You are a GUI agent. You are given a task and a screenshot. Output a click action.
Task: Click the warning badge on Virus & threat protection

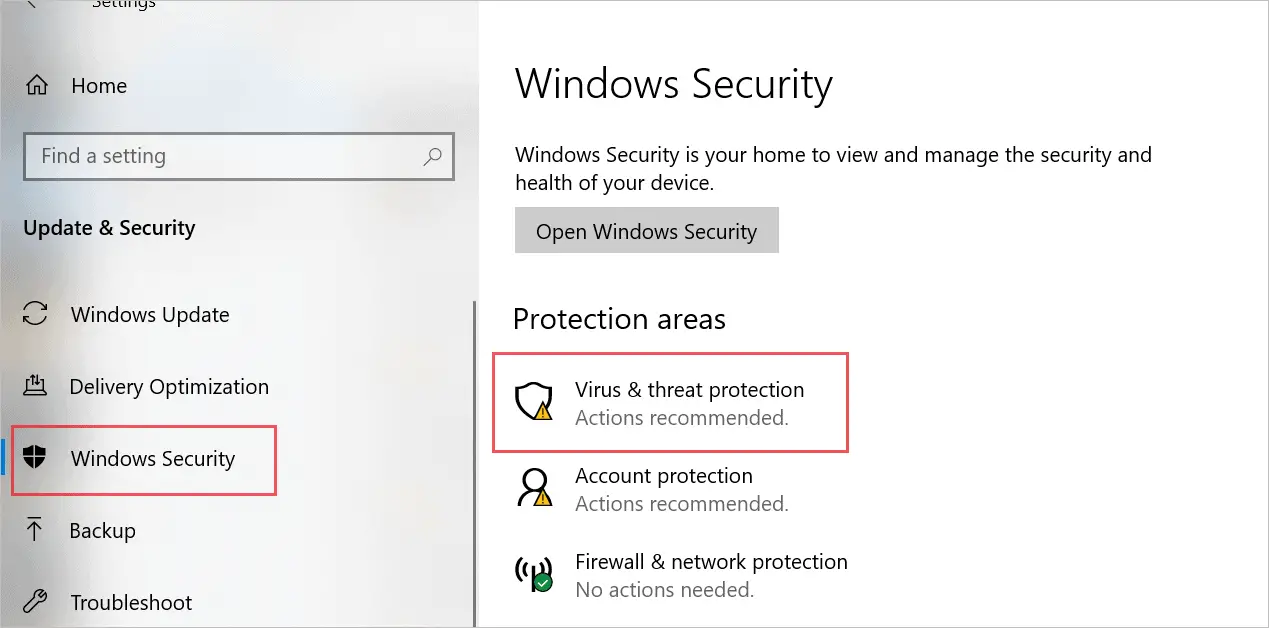[x=543, y=412]
